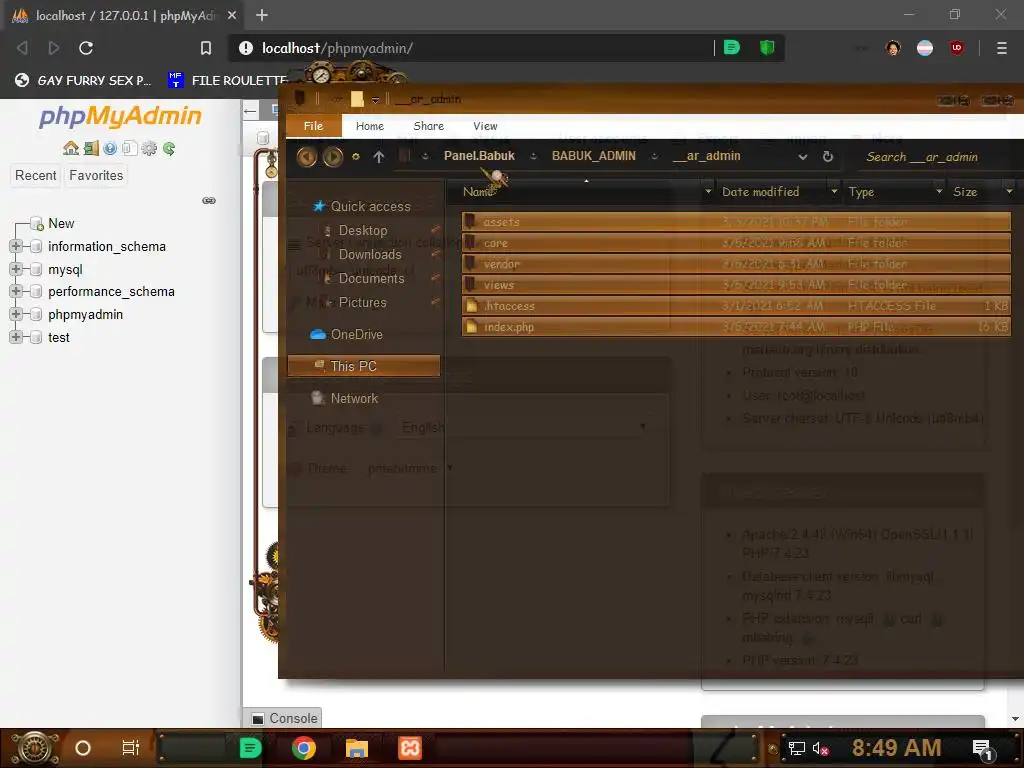This screenshot has height=768, width=1024.
Task: Click green note icon in address bar
Action: pos(732,47)
